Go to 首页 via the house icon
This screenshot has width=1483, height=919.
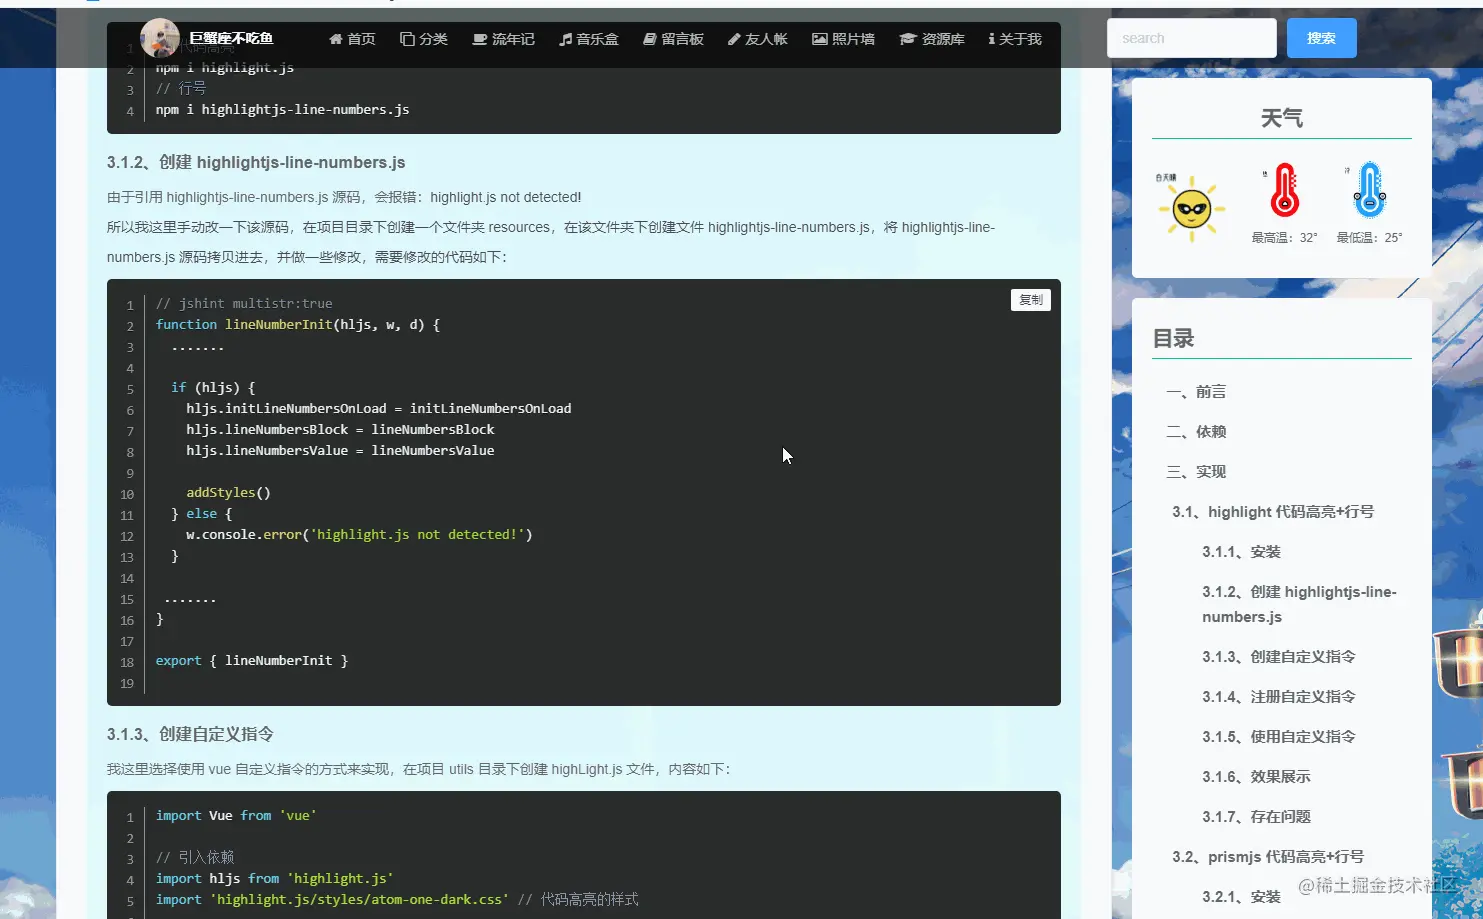point(336,39)
